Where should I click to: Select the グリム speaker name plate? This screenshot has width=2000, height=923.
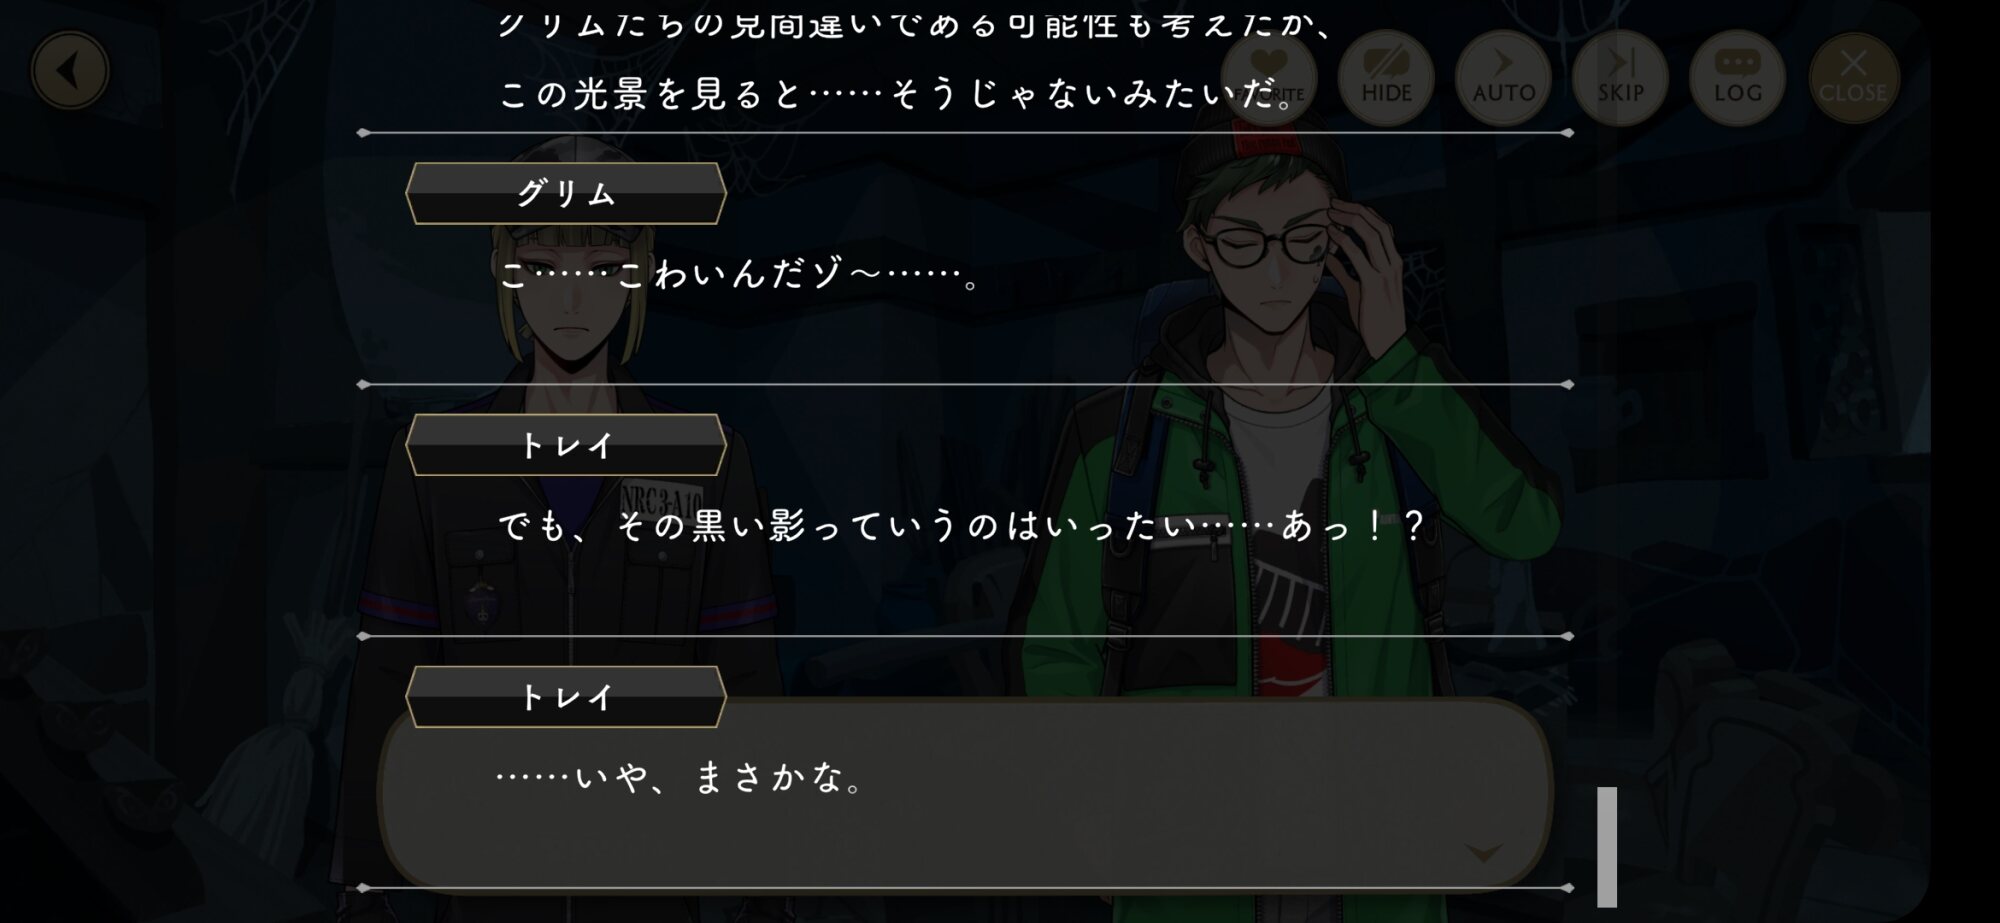566,193
